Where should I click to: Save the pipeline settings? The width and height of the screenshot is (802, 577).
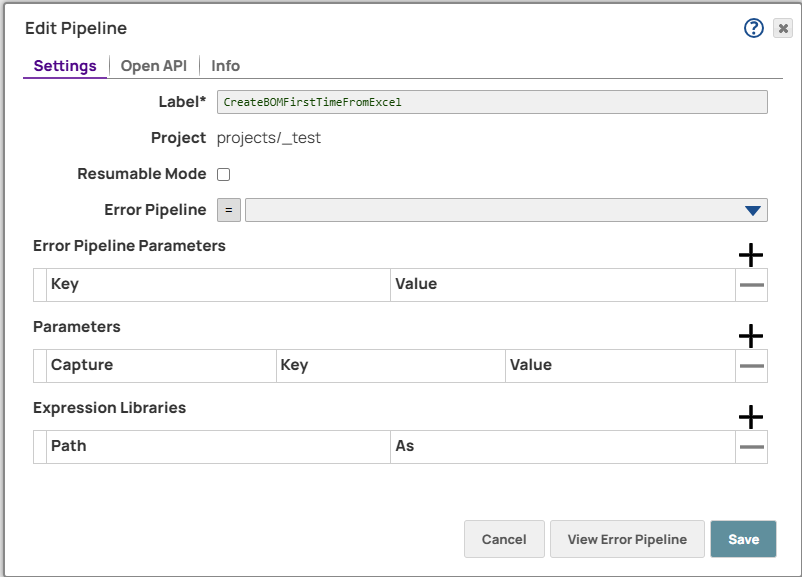tap(743, 539)
